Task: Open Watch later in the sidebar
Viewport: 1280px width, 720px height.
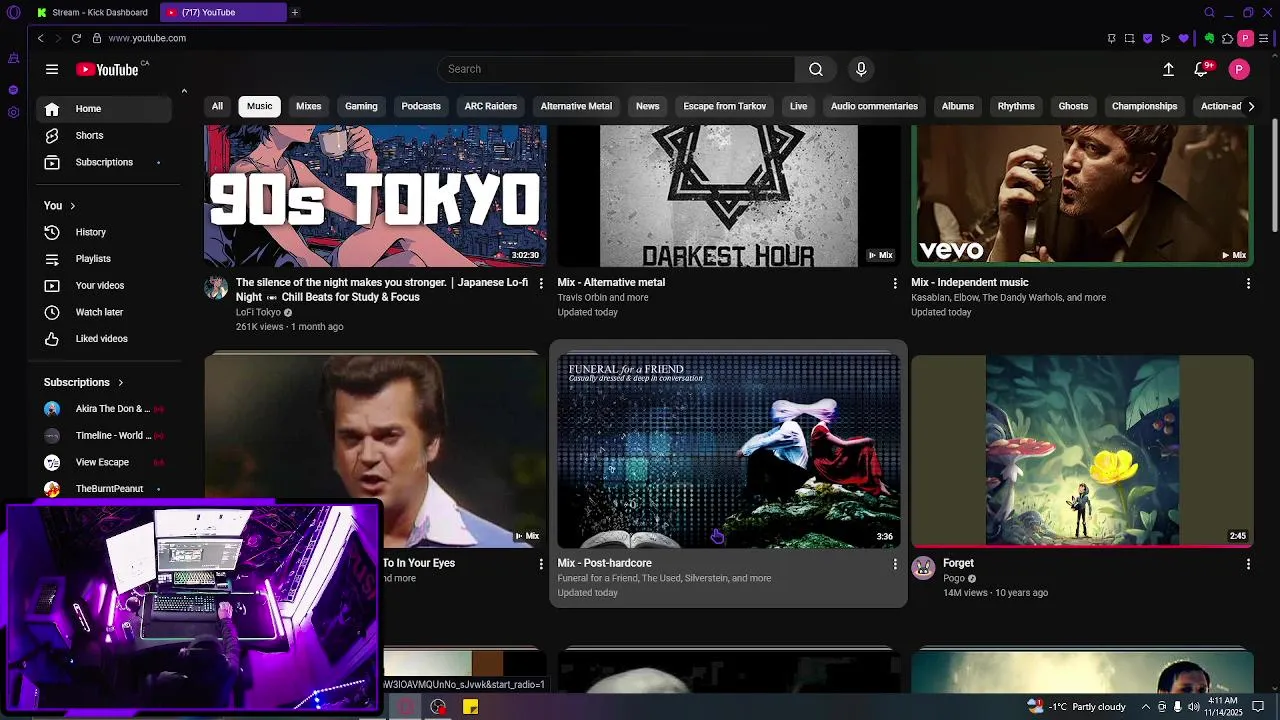Action: coord(106,312)
